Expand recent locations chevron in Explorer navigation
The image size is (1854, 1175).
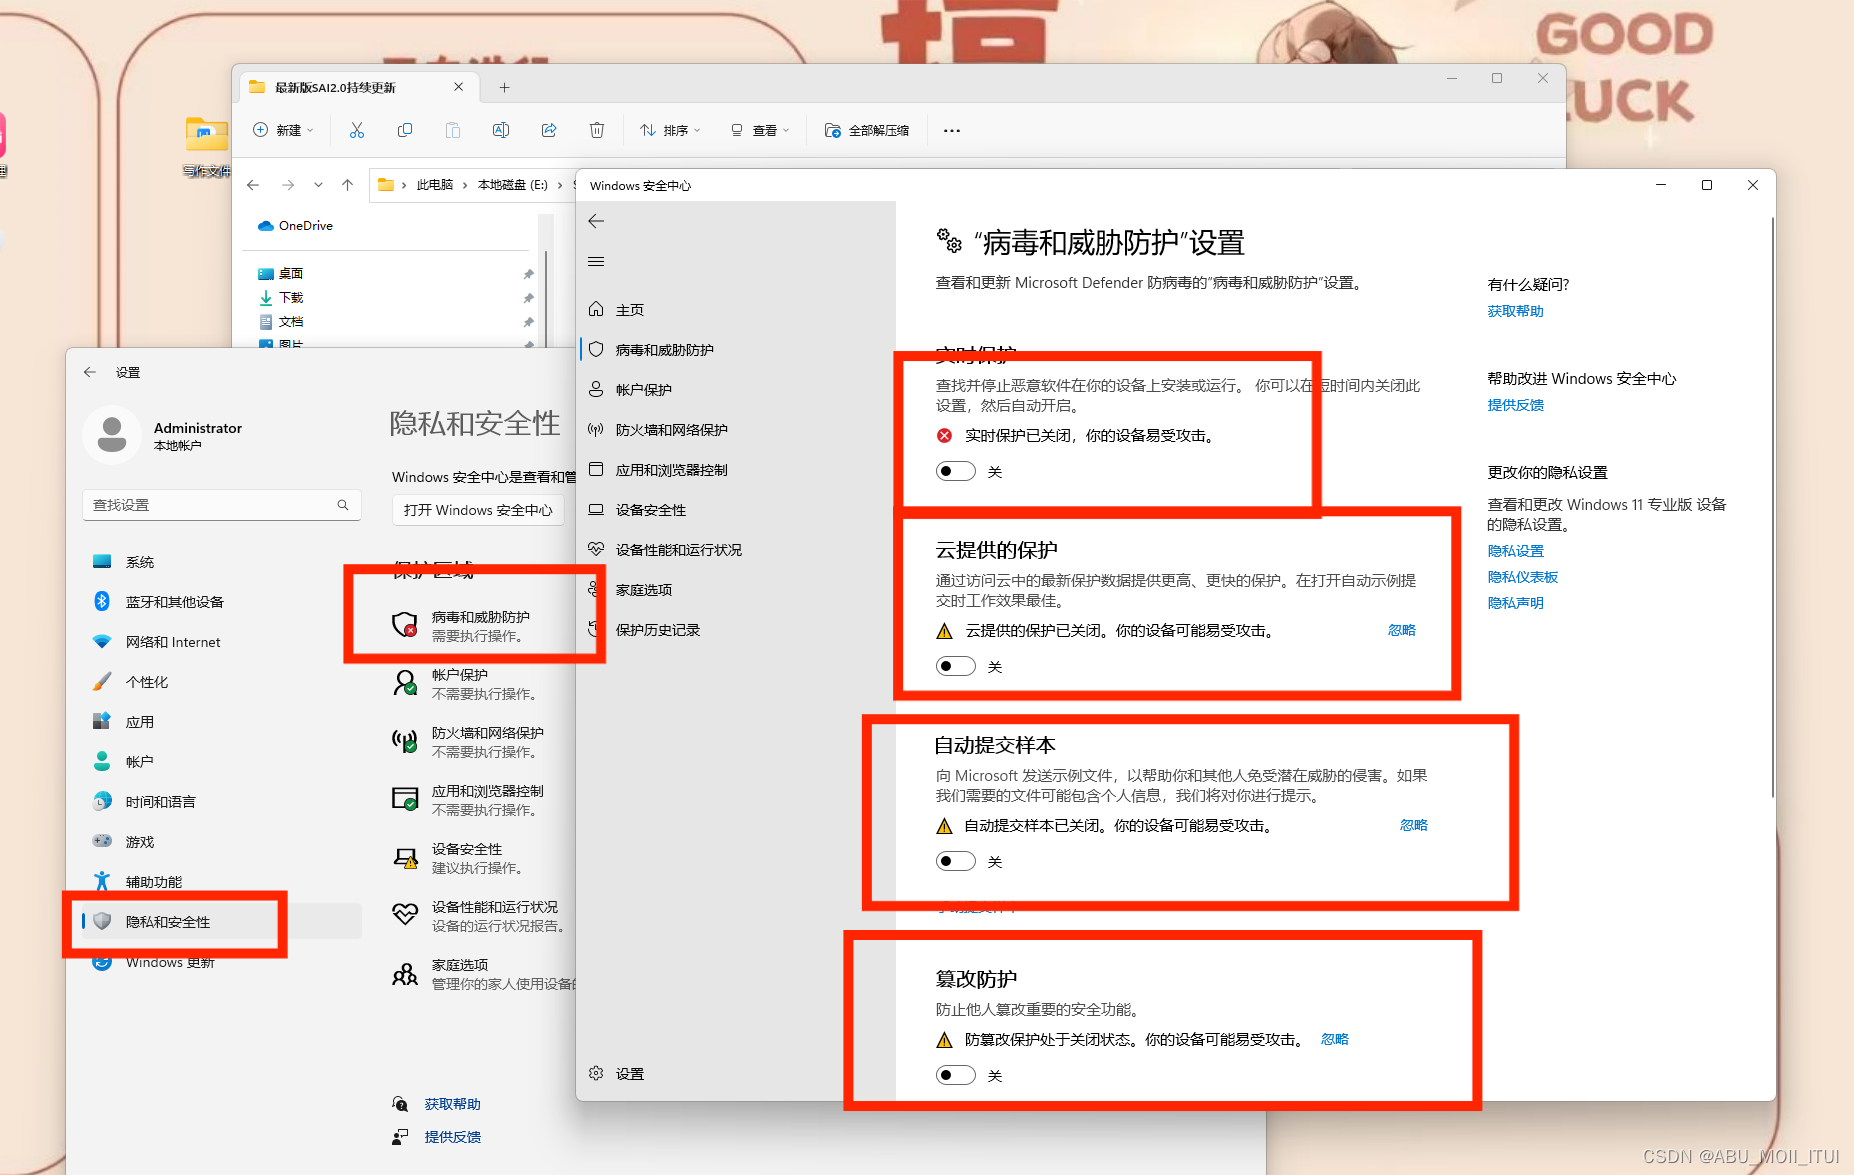pos(318,185)
